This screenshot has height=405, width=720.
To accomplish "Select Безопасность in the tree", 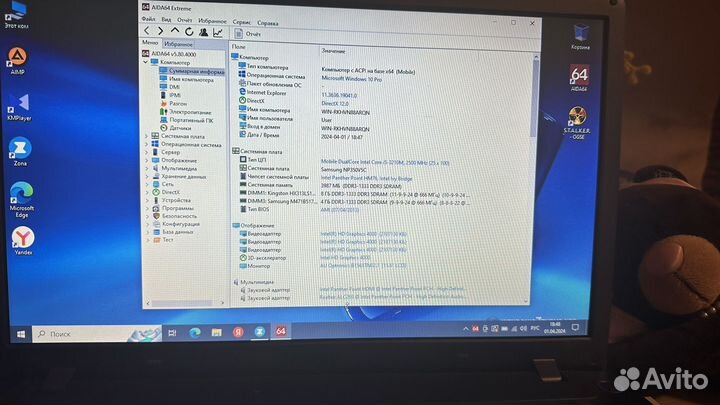I will tap(174, 216).
